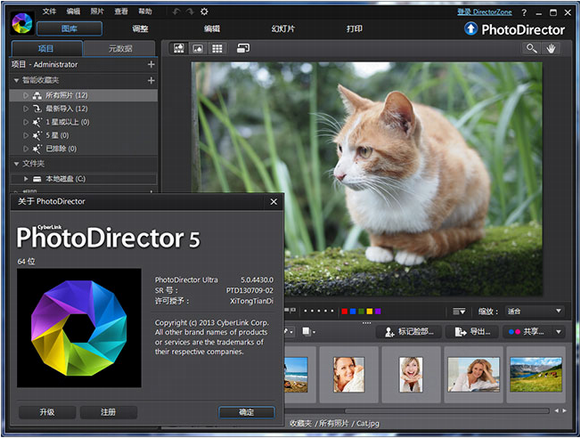580x438 pixels.
Task: Open preferences with the gear icon
Action: [204, 12]
